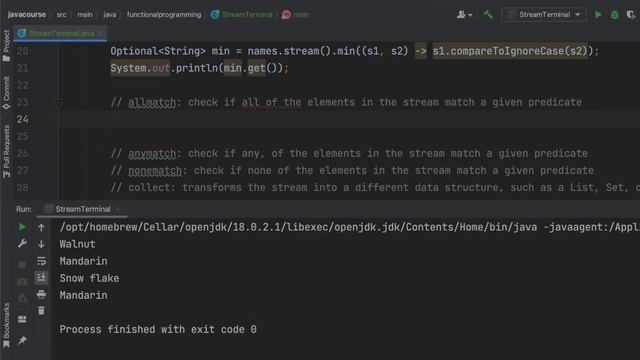This screenshot has width=640, height=360.
Task: Click the nonematch comment word
Action: tap(155, 171)
